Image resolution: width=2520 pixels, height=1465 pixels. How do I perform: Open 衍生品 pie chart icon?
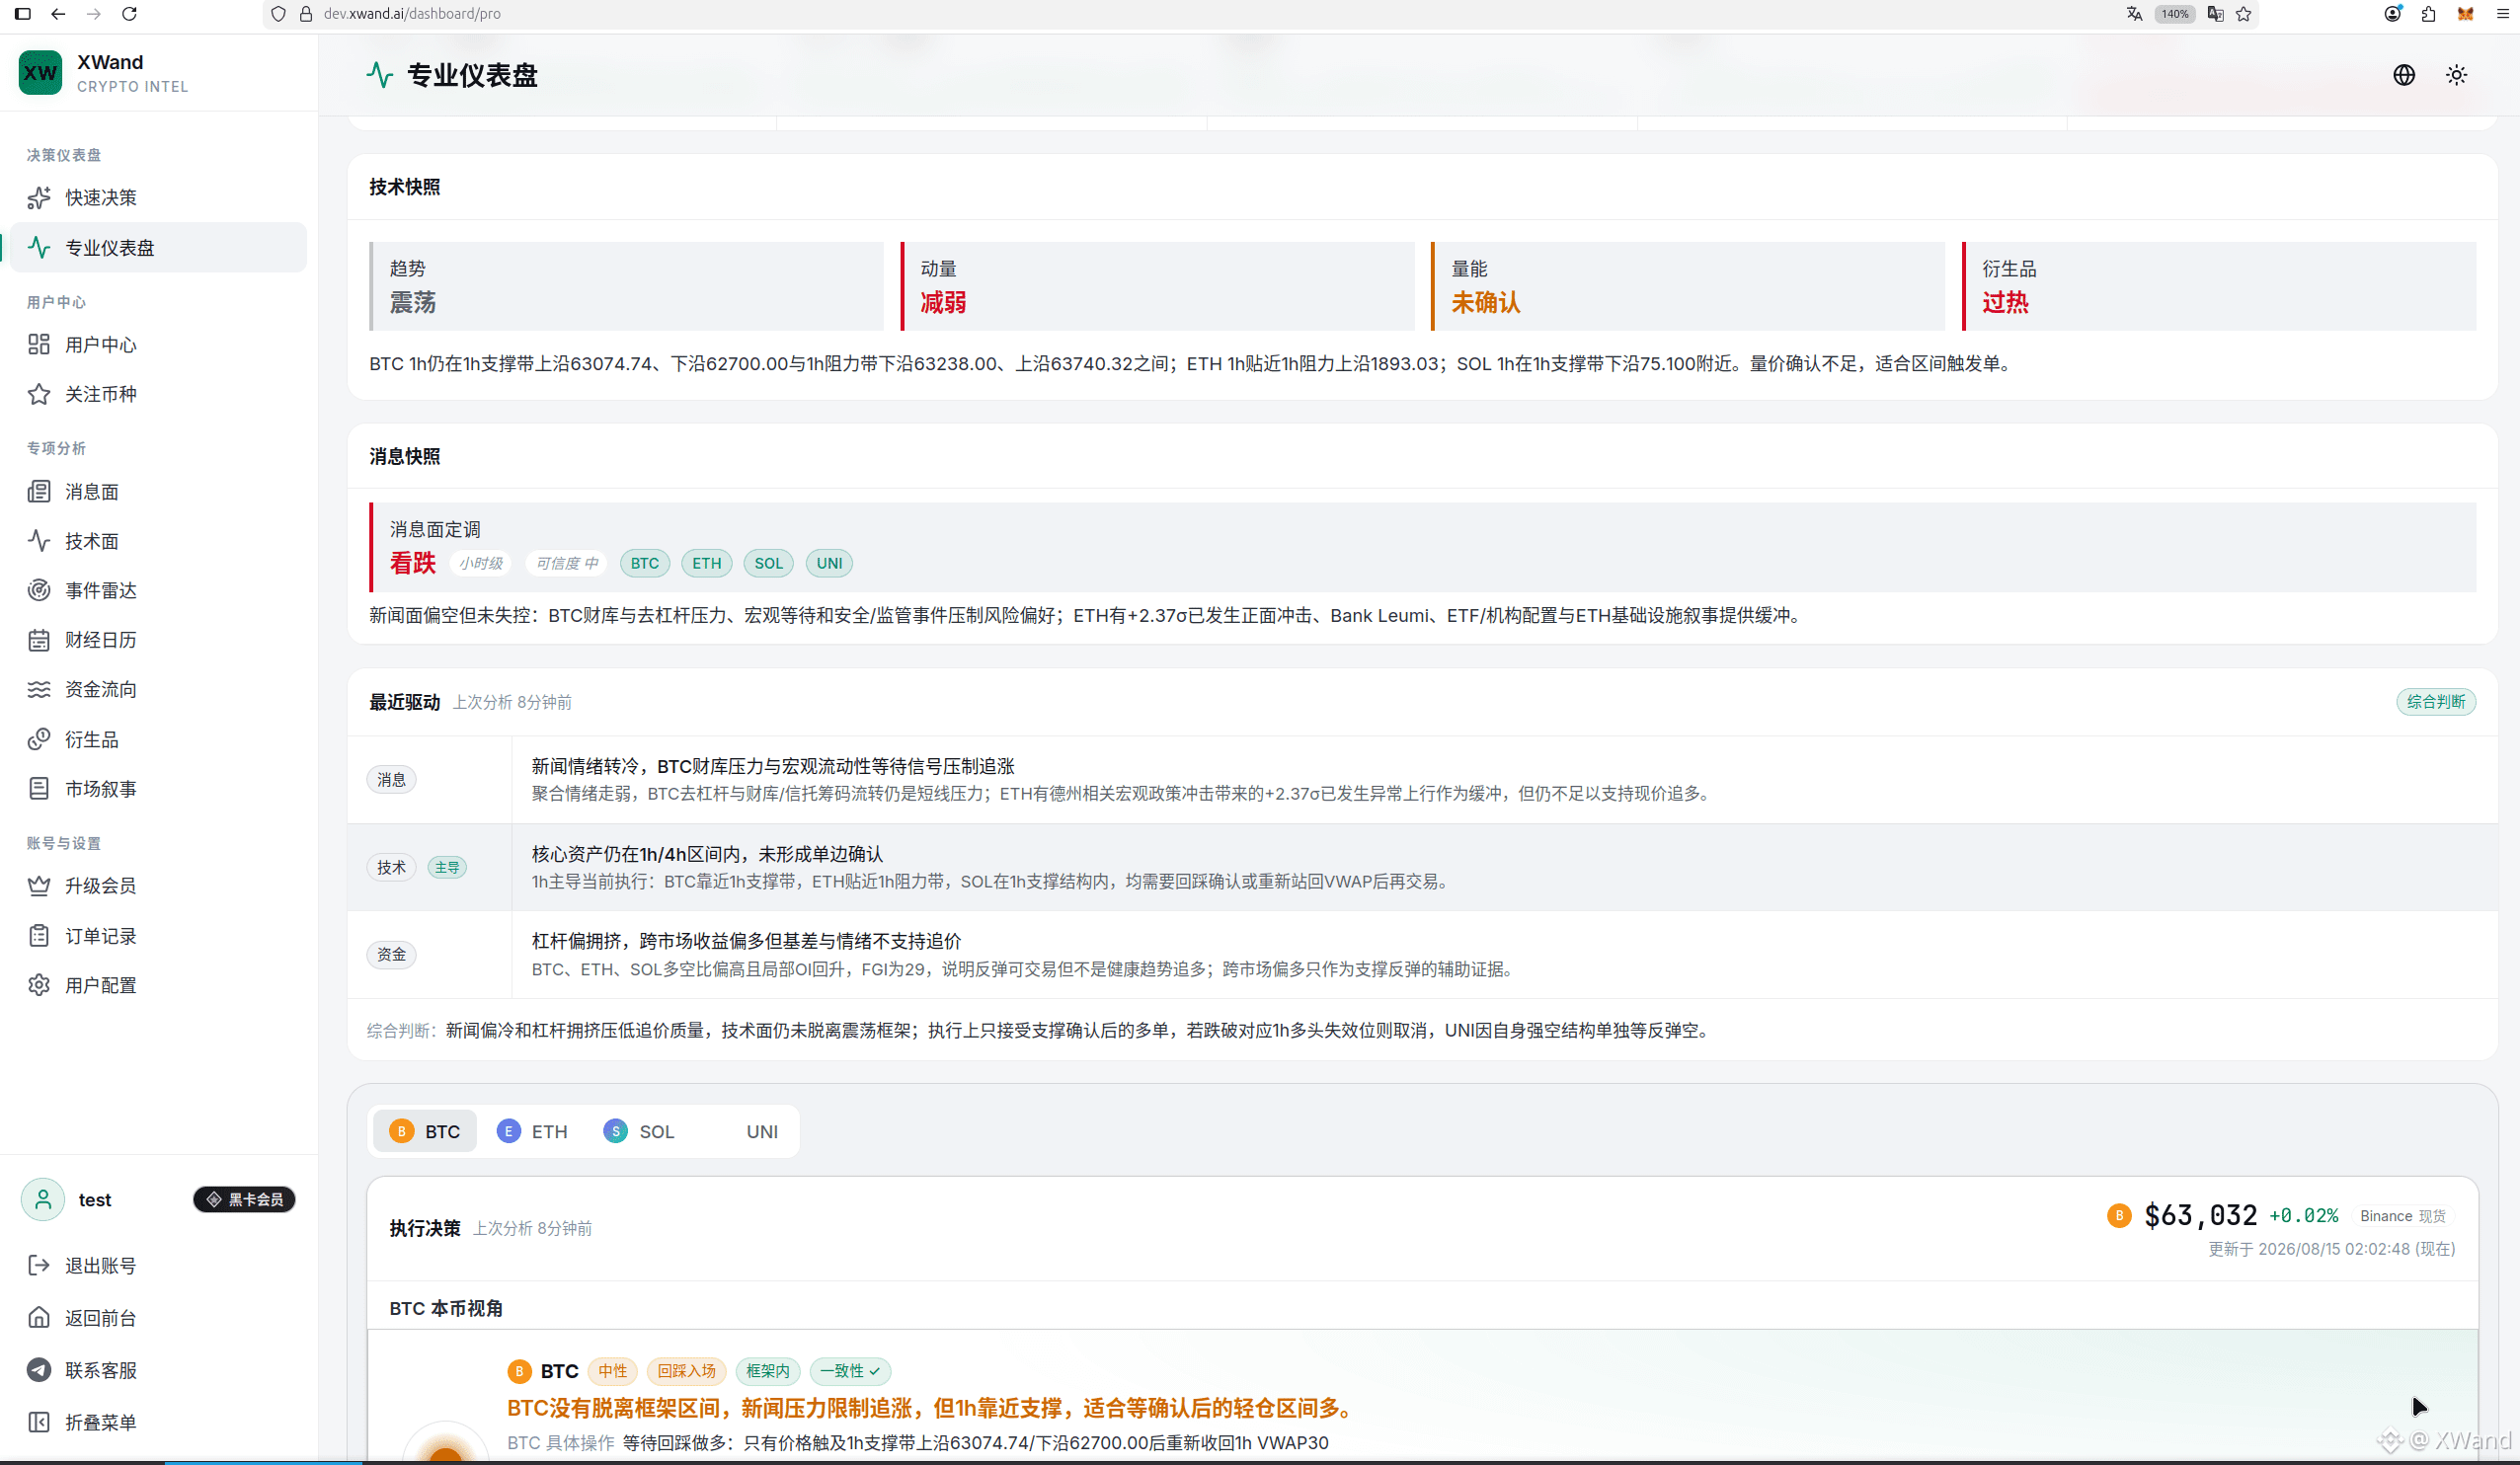[x=39, y=739]
